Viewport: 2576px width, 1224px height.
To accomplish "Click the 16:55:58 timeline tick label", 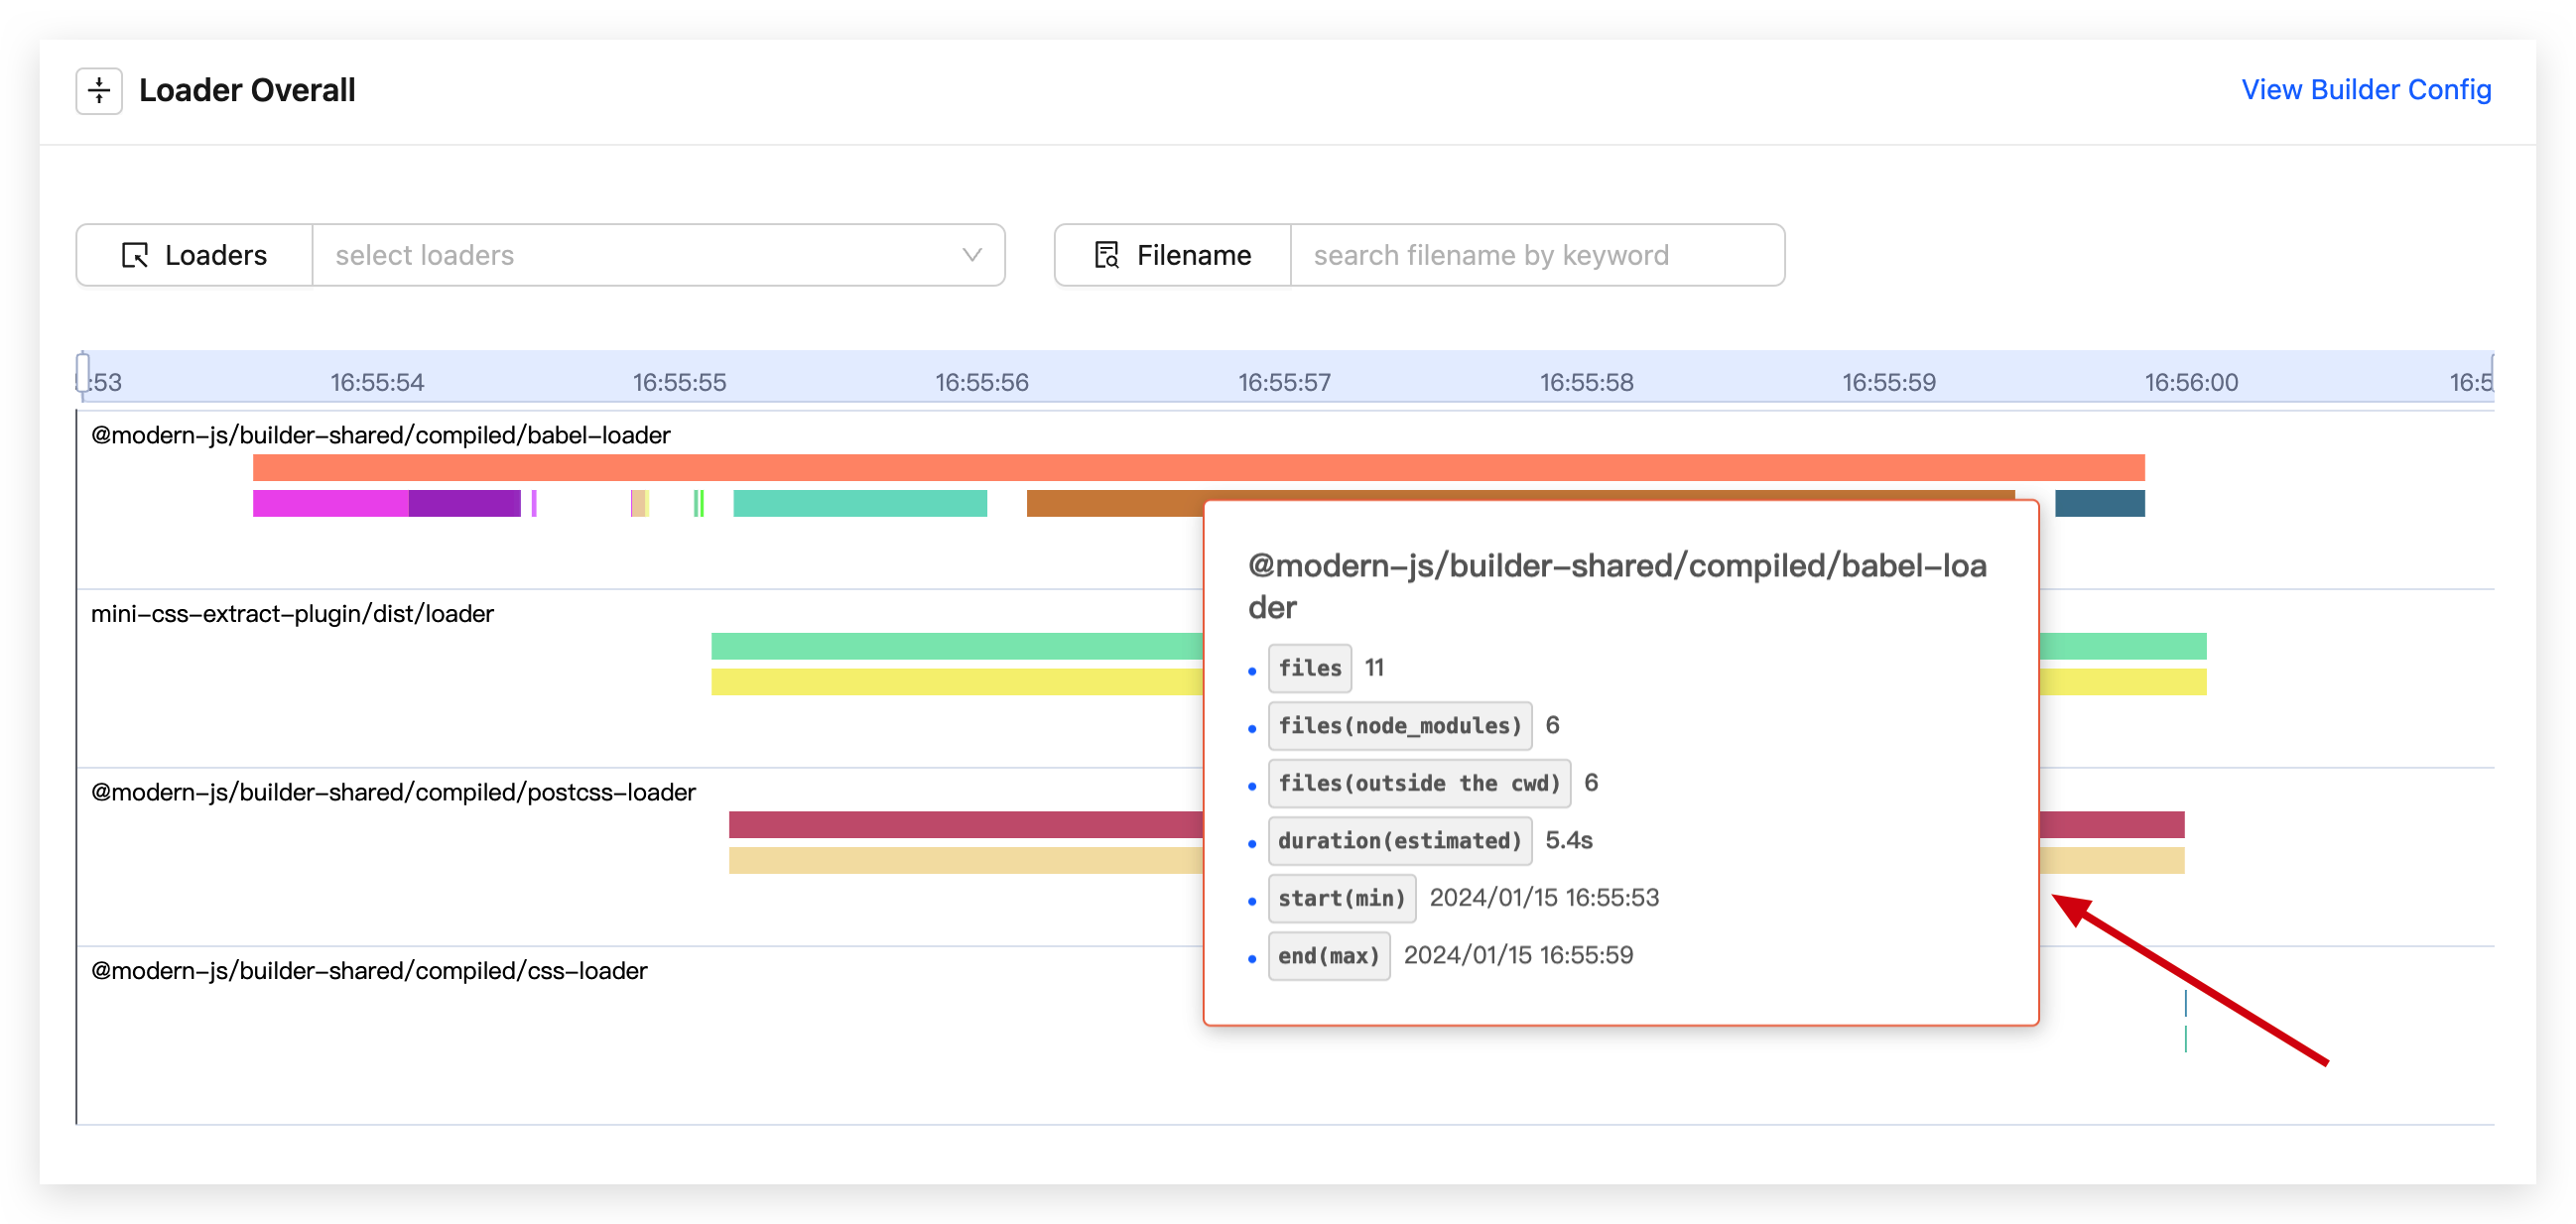I will [1586, 382].
